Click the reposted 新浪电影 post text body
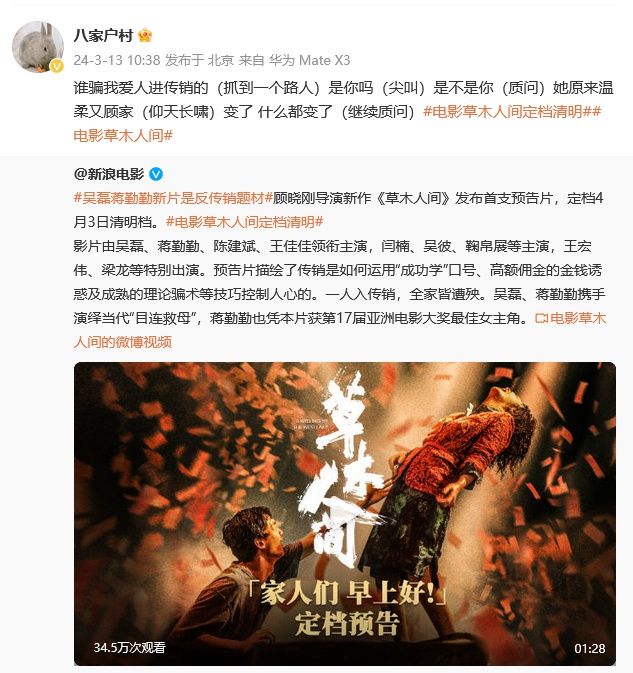Viewport: 633px width, 673px height. [339, 270]
